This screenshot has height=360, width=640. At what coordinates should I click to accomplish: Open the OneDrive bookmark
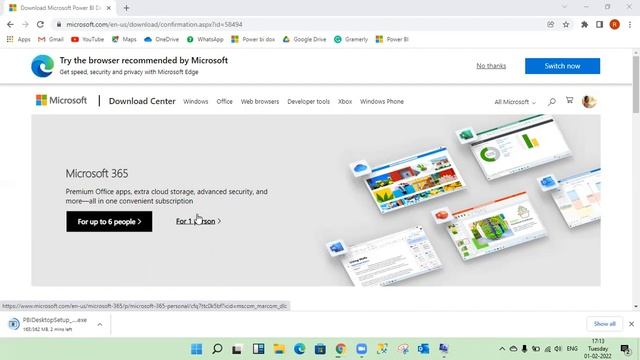coord(162,39)
